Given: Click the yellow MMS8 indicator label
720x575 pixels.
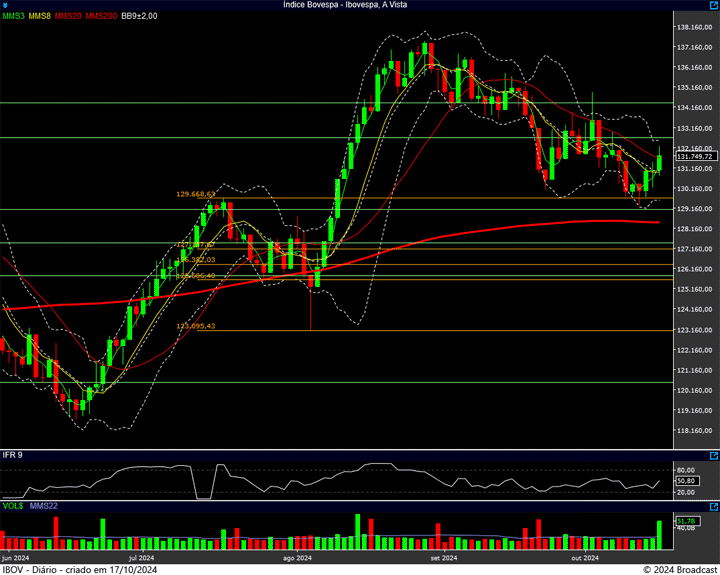Looking at the screenshot, I should pos(40,16).
